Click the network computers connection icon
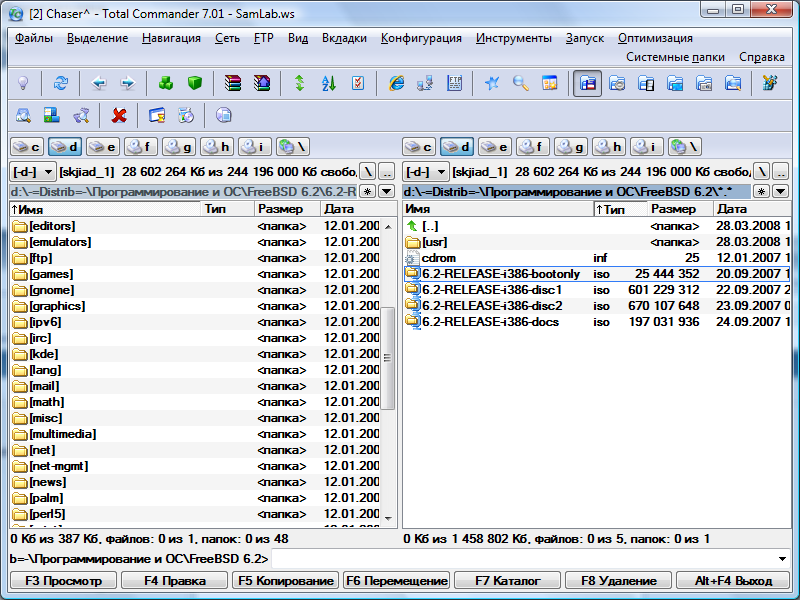Screen dimensions: 800x600 (425, 83)
